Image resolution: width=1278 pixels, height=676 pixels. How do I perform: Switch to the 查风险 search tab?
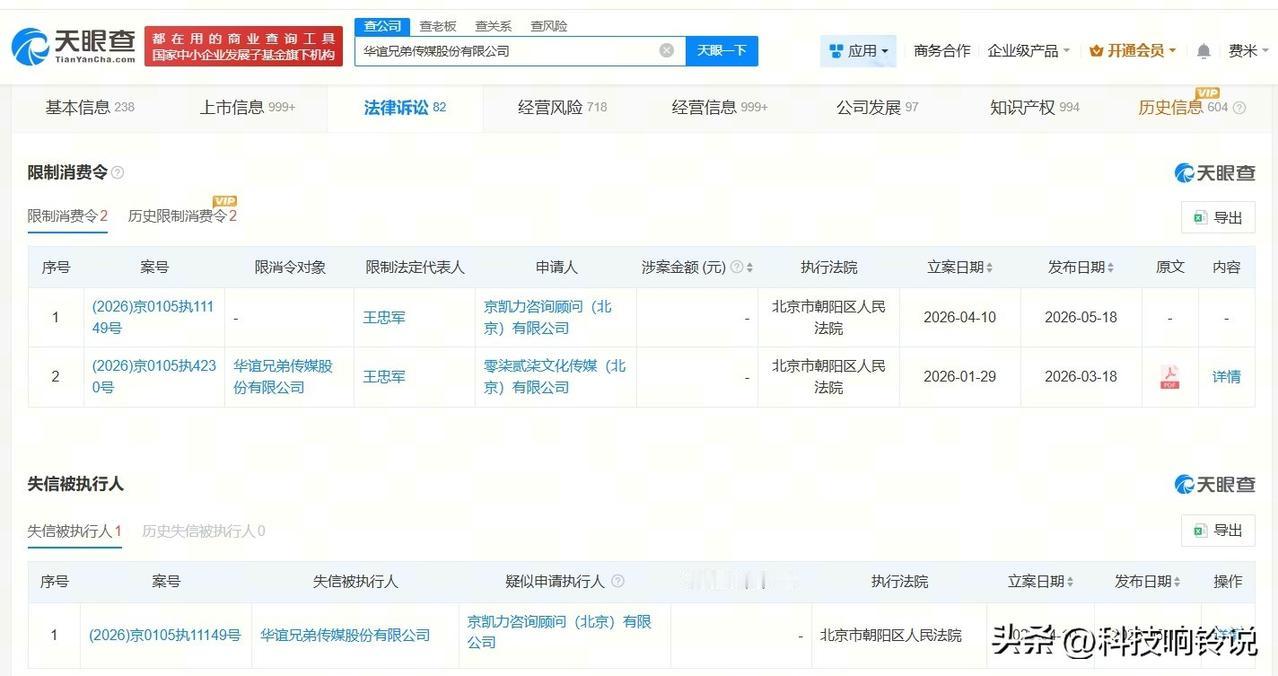548,26
